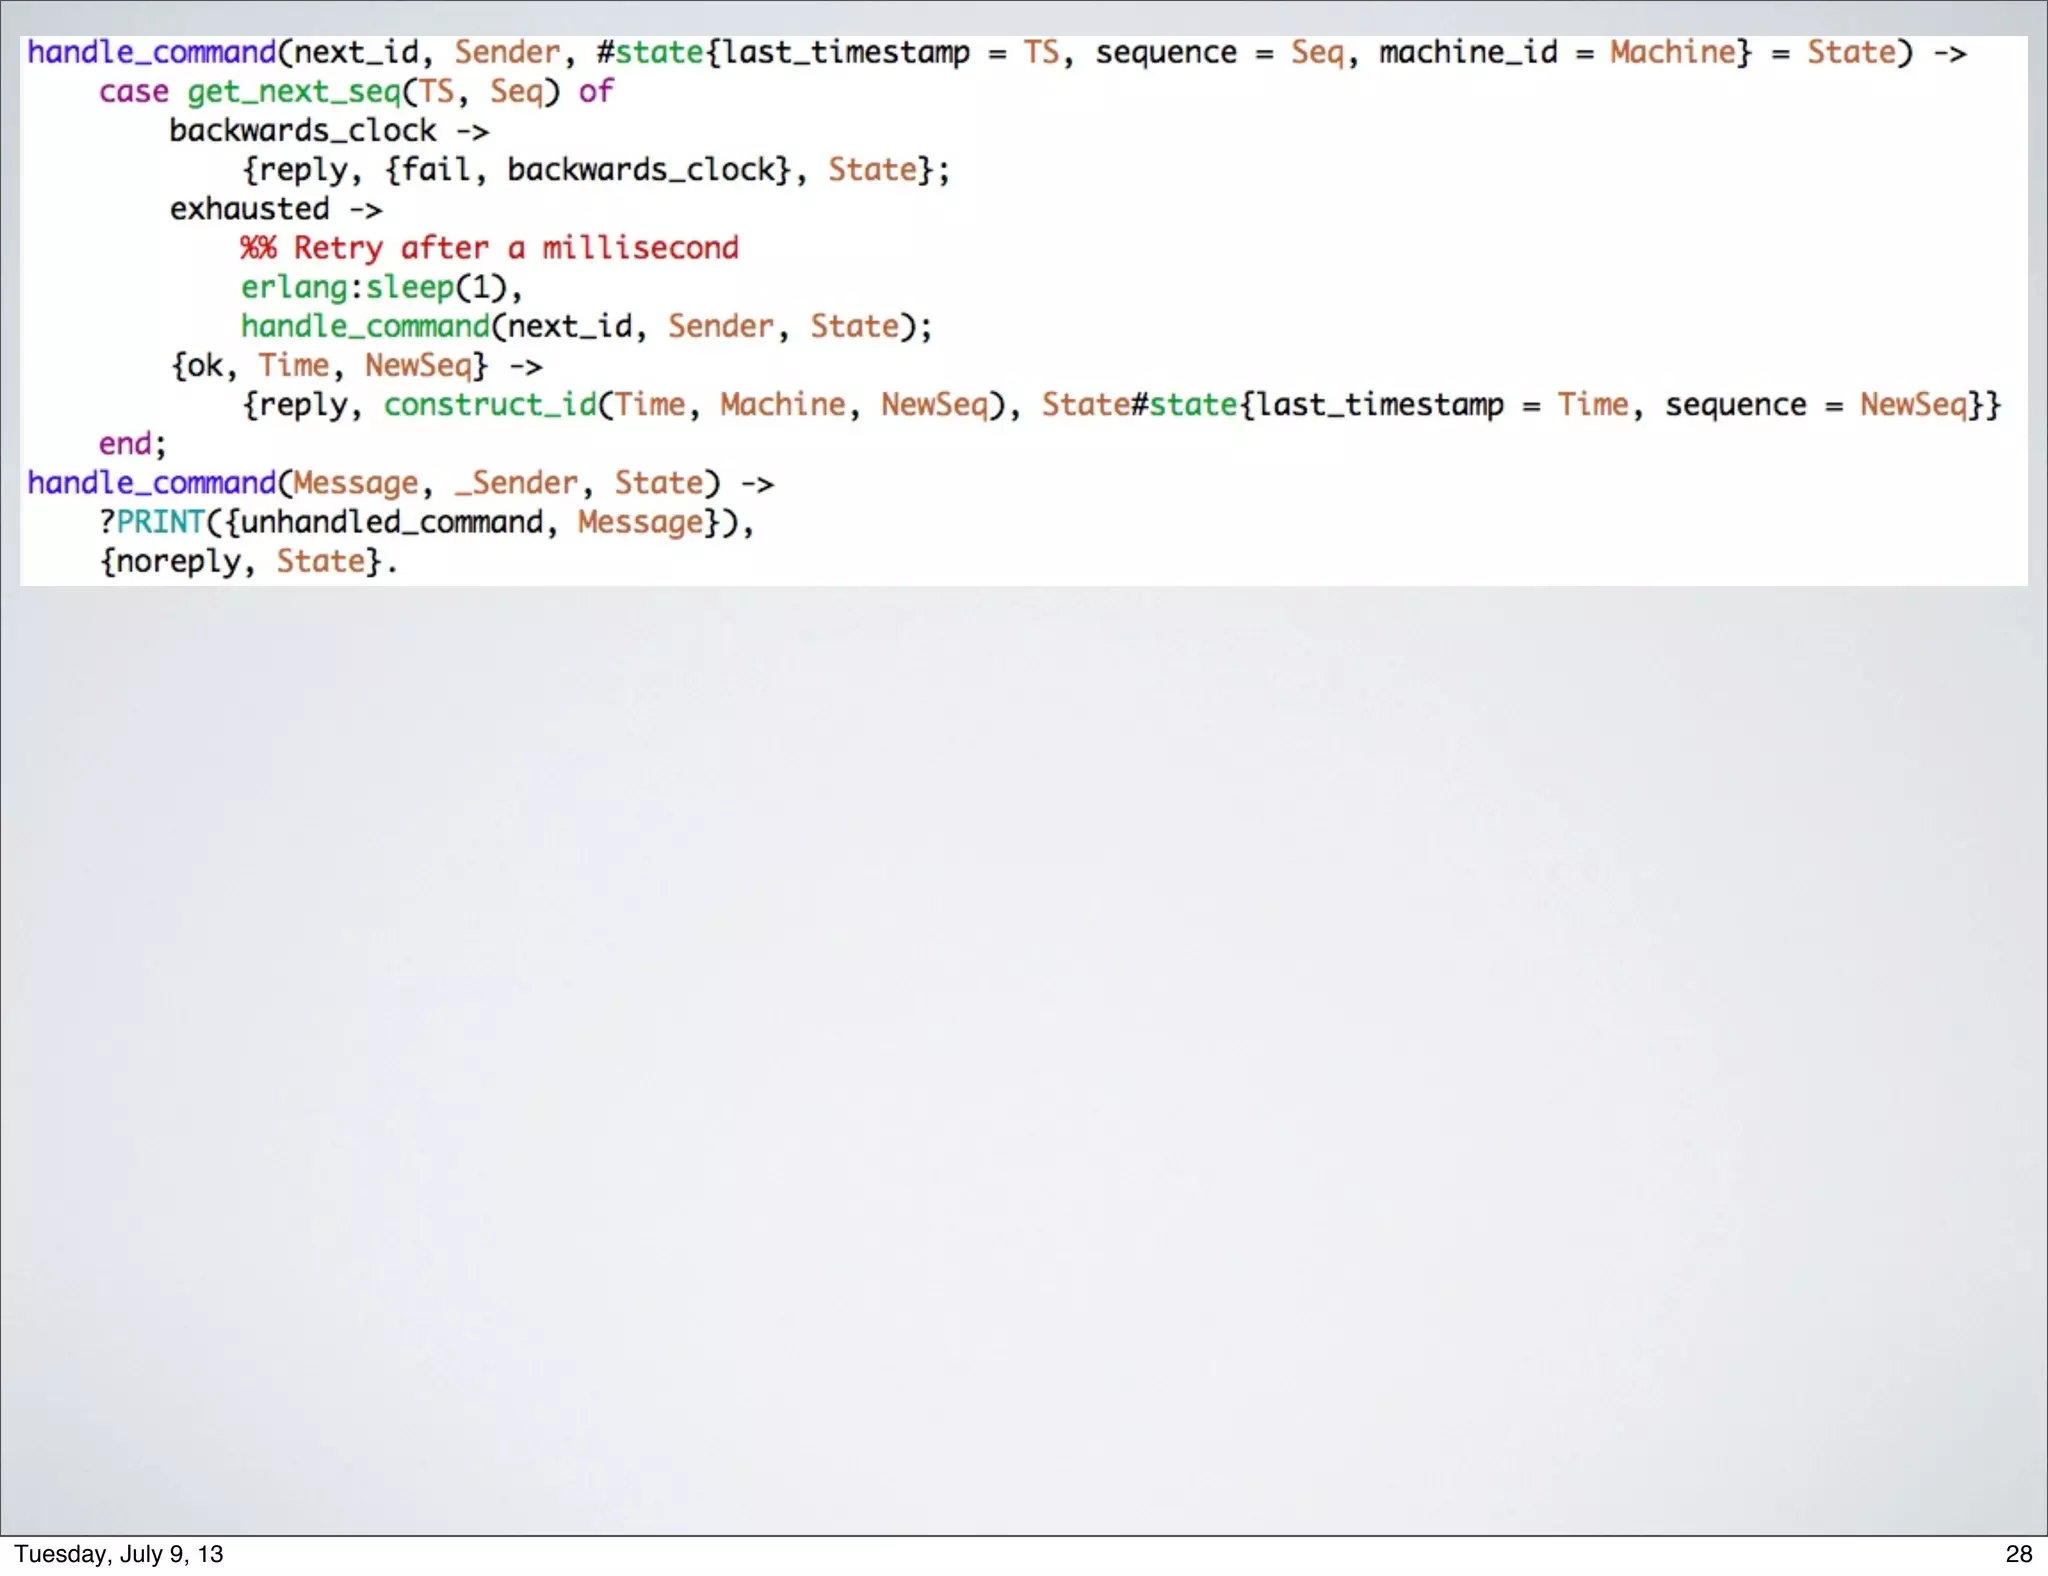Click the 'exhausted' clause label

pyautogui.click(x=249, y=209)
